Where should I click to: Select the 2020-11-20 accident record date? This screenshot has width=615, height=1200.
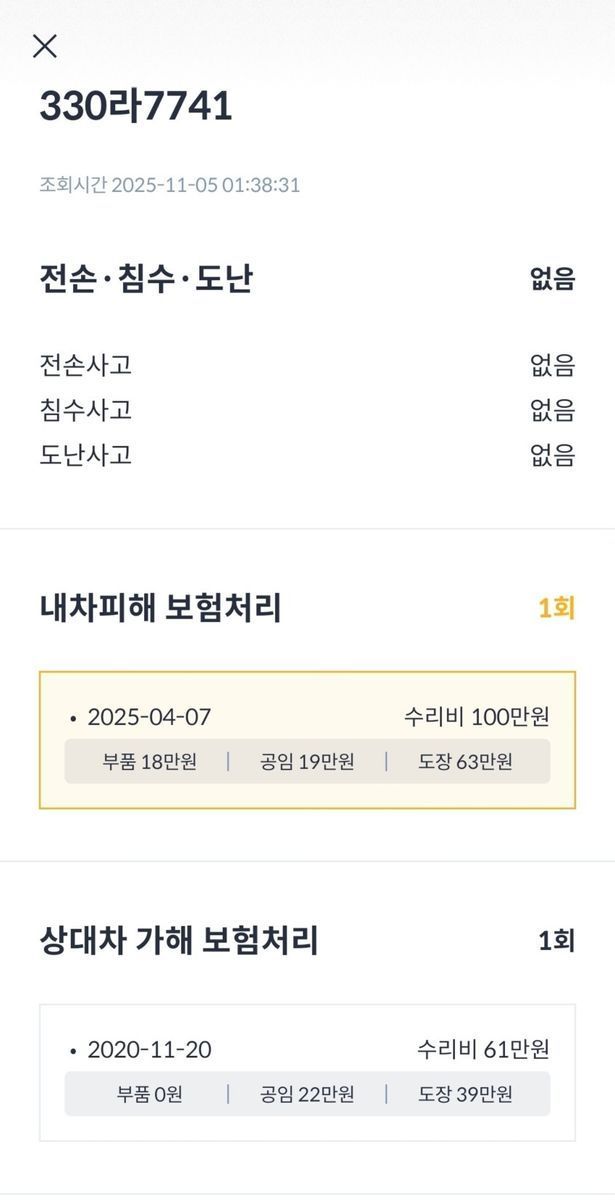(x=149, y=1050)
